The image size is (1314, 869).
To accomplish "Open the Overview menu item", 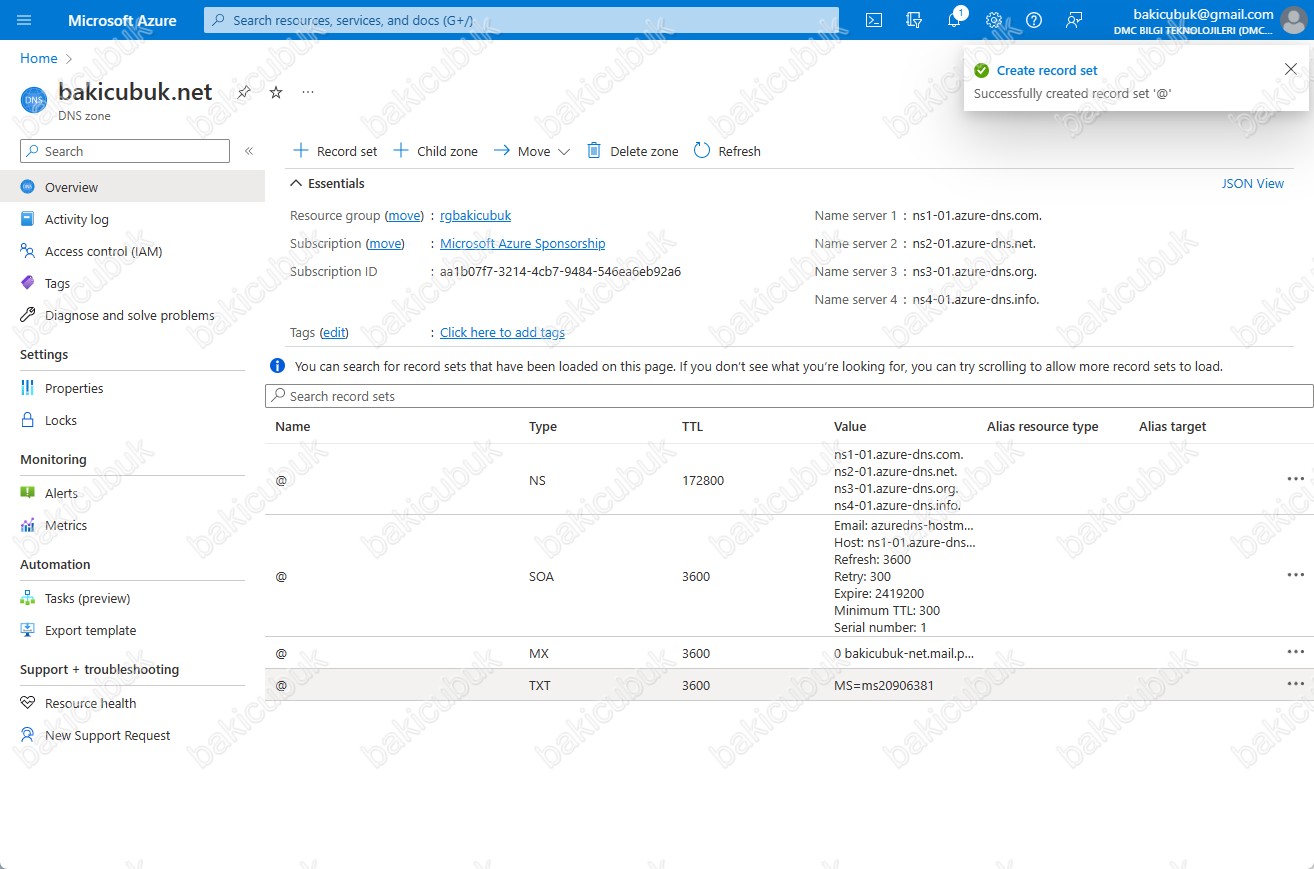I will [x=132, y=187].
